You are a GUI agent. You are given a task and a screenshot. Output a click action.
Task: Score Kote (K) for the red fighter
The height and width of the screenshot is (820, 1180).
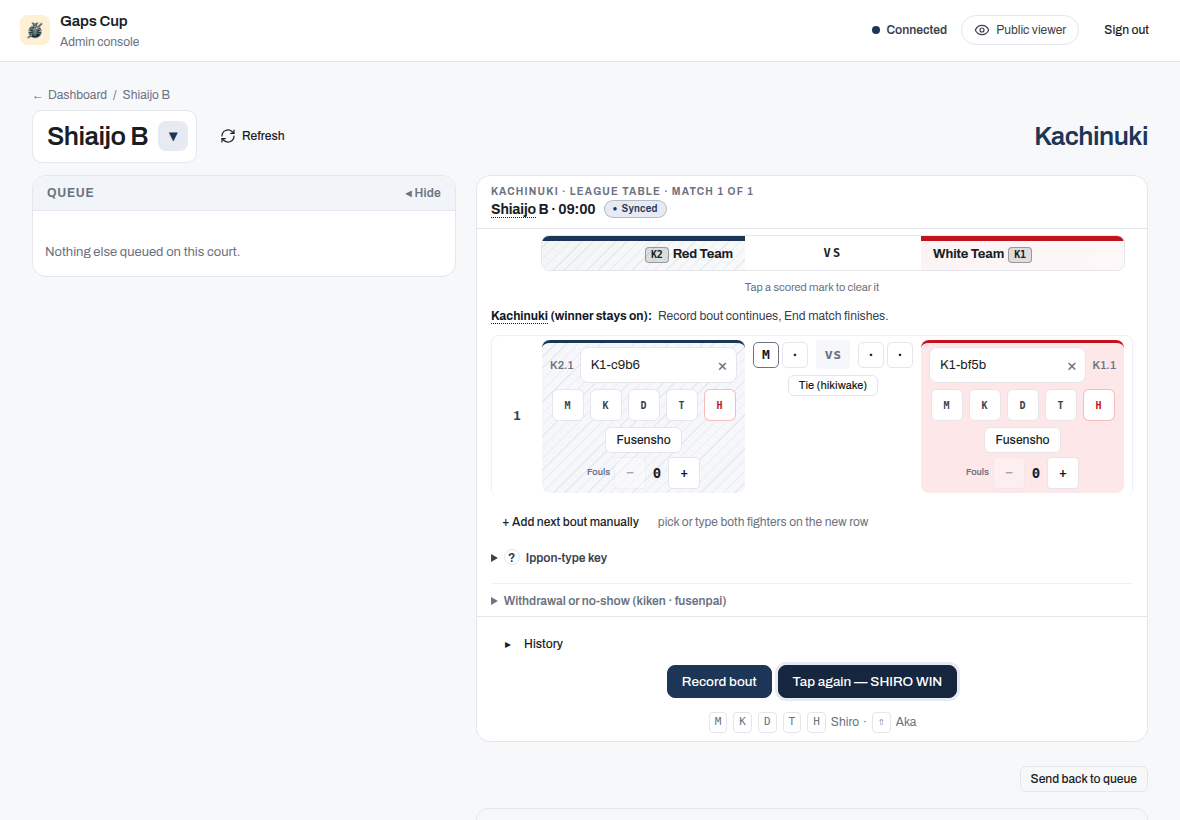pyautogui.click(x=605, y=405)
